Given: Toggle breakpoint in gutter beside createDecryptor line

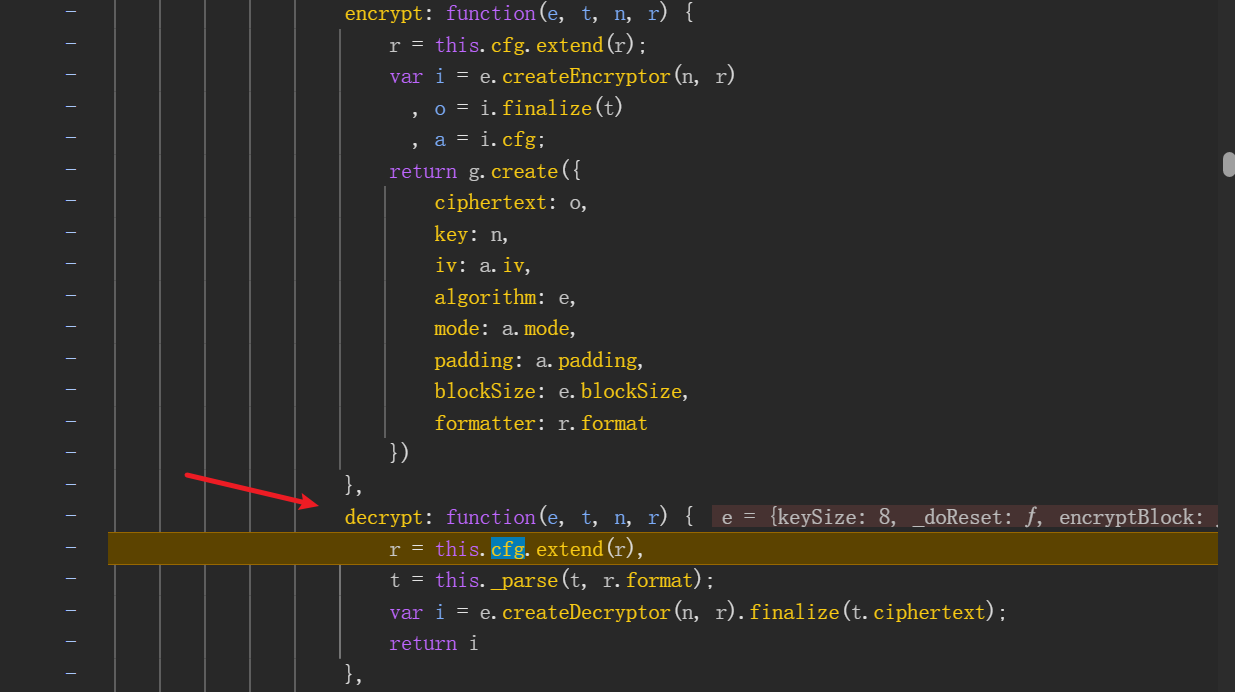Looking at the screenshot, I should tap(71, 612).
